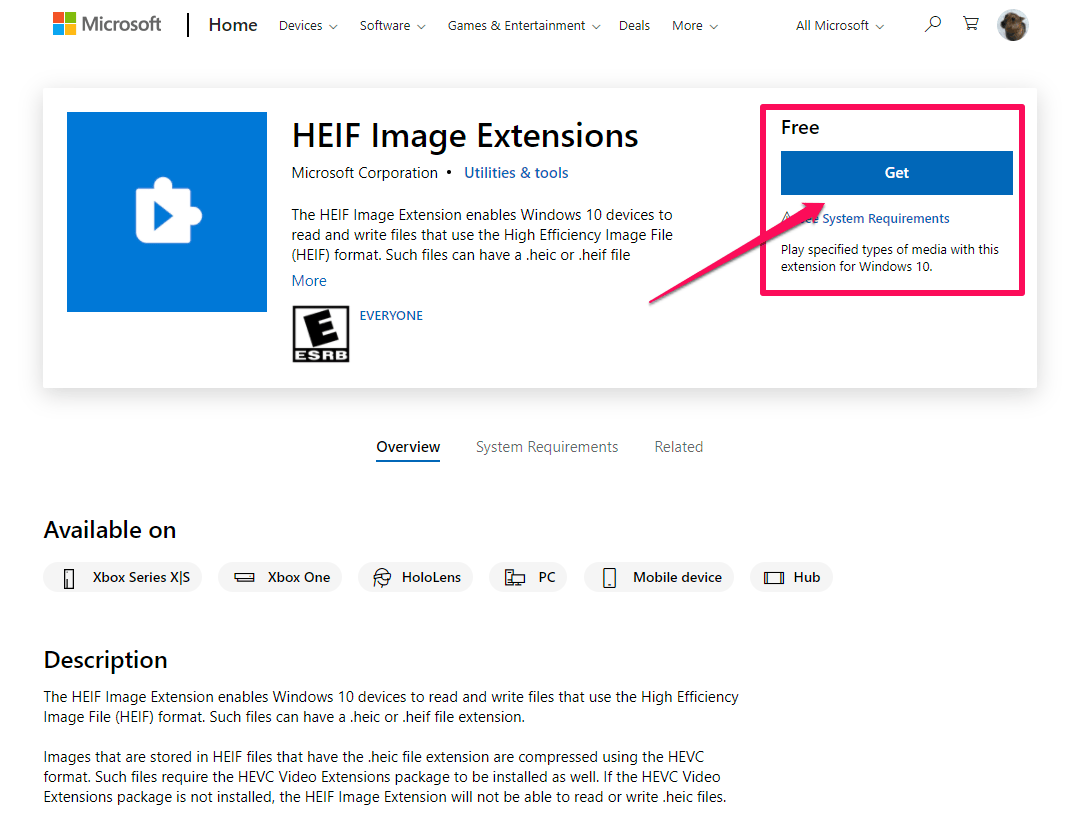Select the Overview tab
The height and width of the screenshot is (819, 1076).
coord(408,447)
